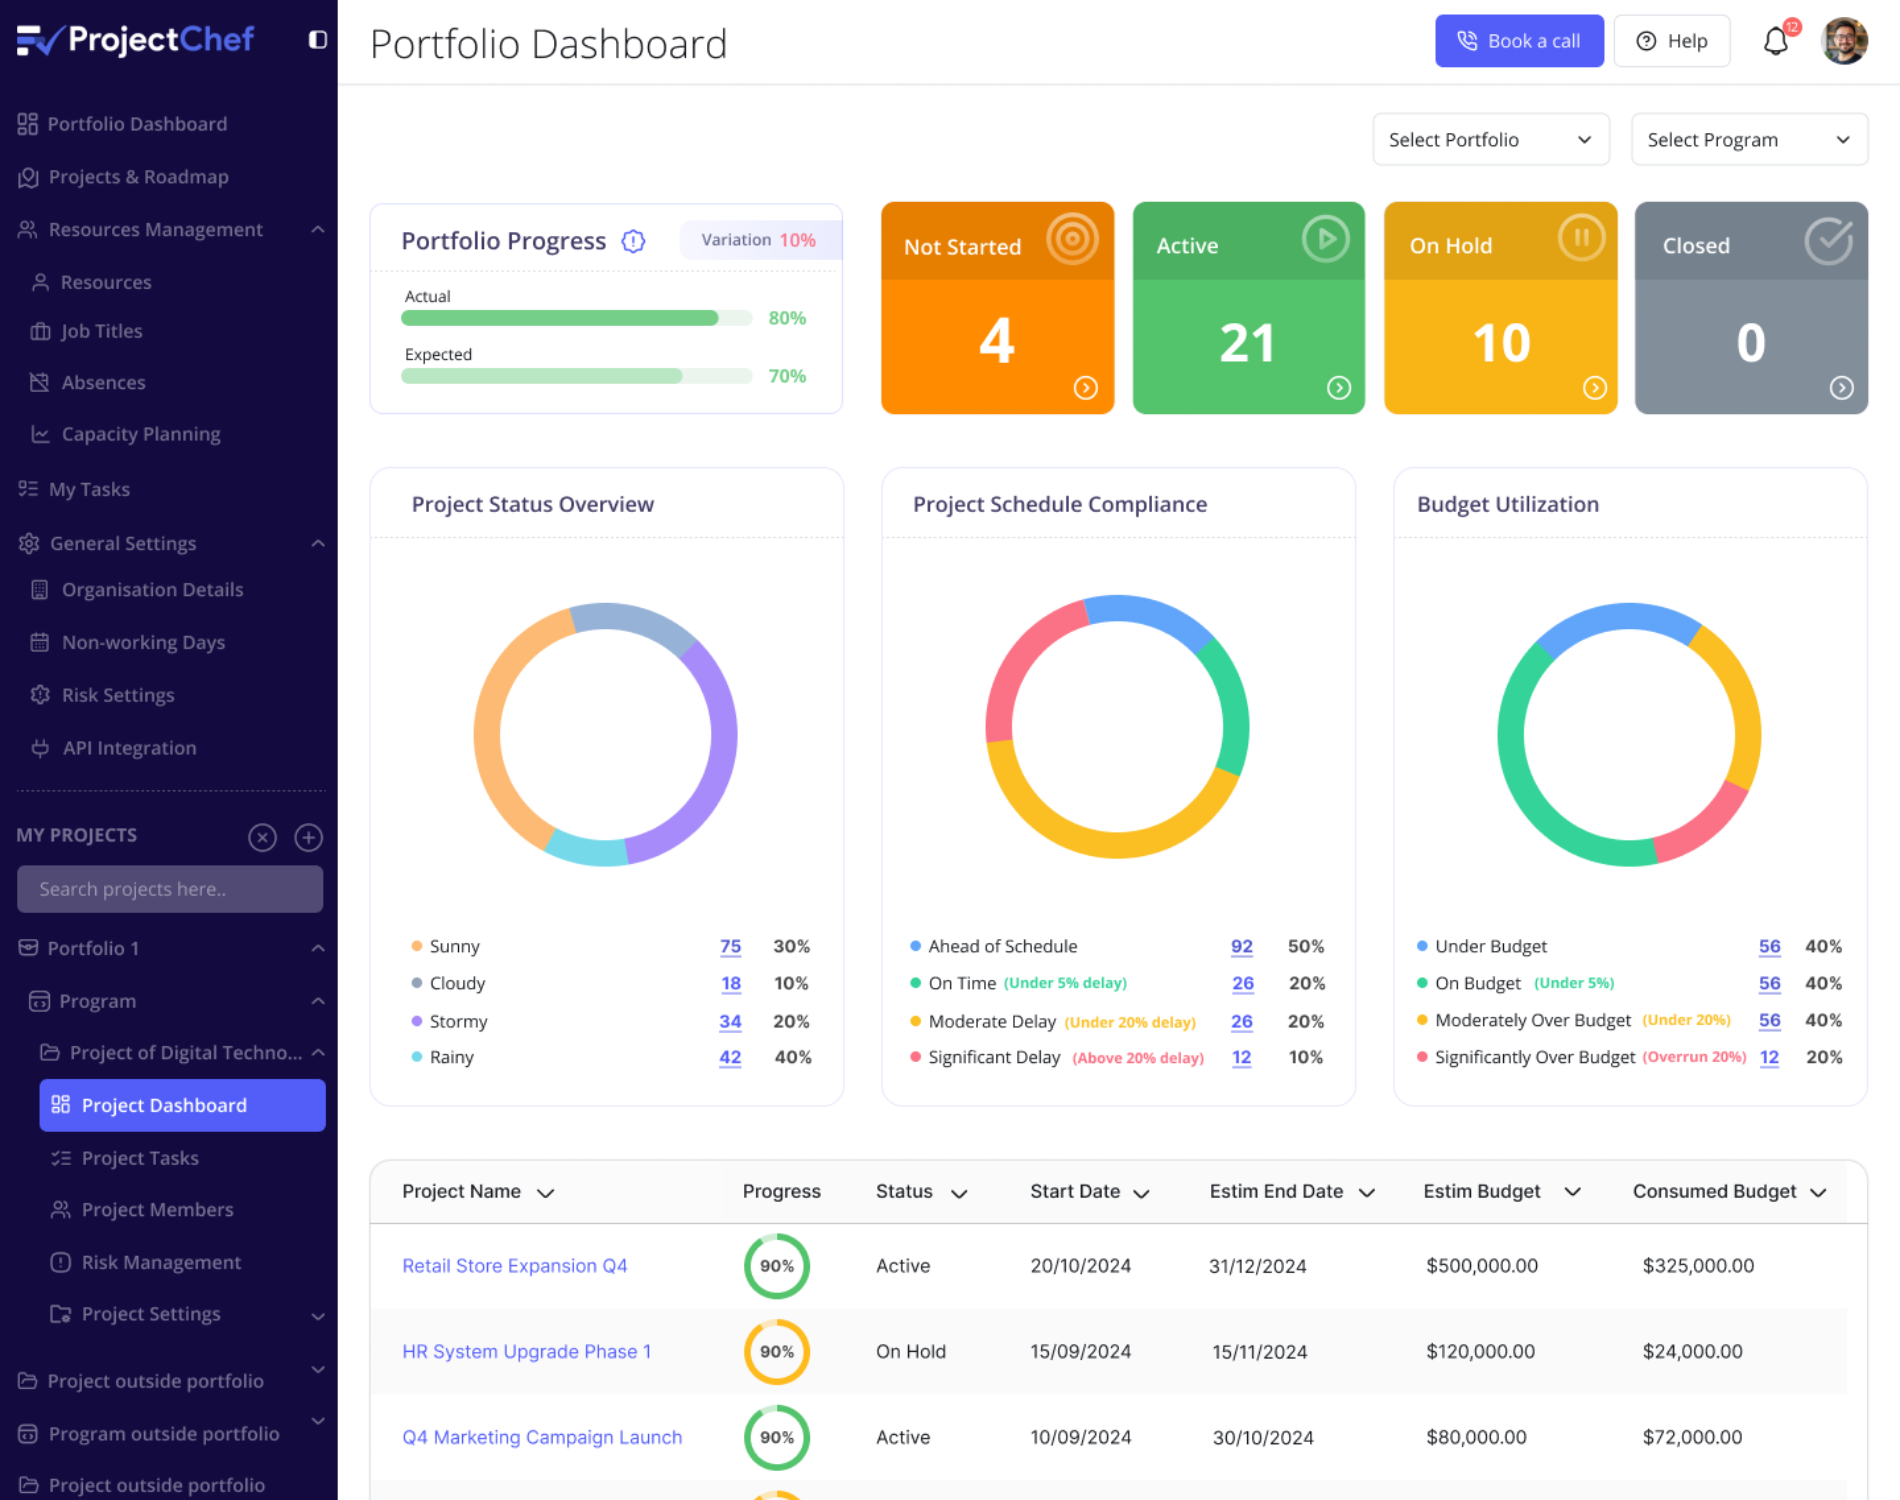
Task: Open the Select Portfolio dropdown
Action: tap(1490, 140)
